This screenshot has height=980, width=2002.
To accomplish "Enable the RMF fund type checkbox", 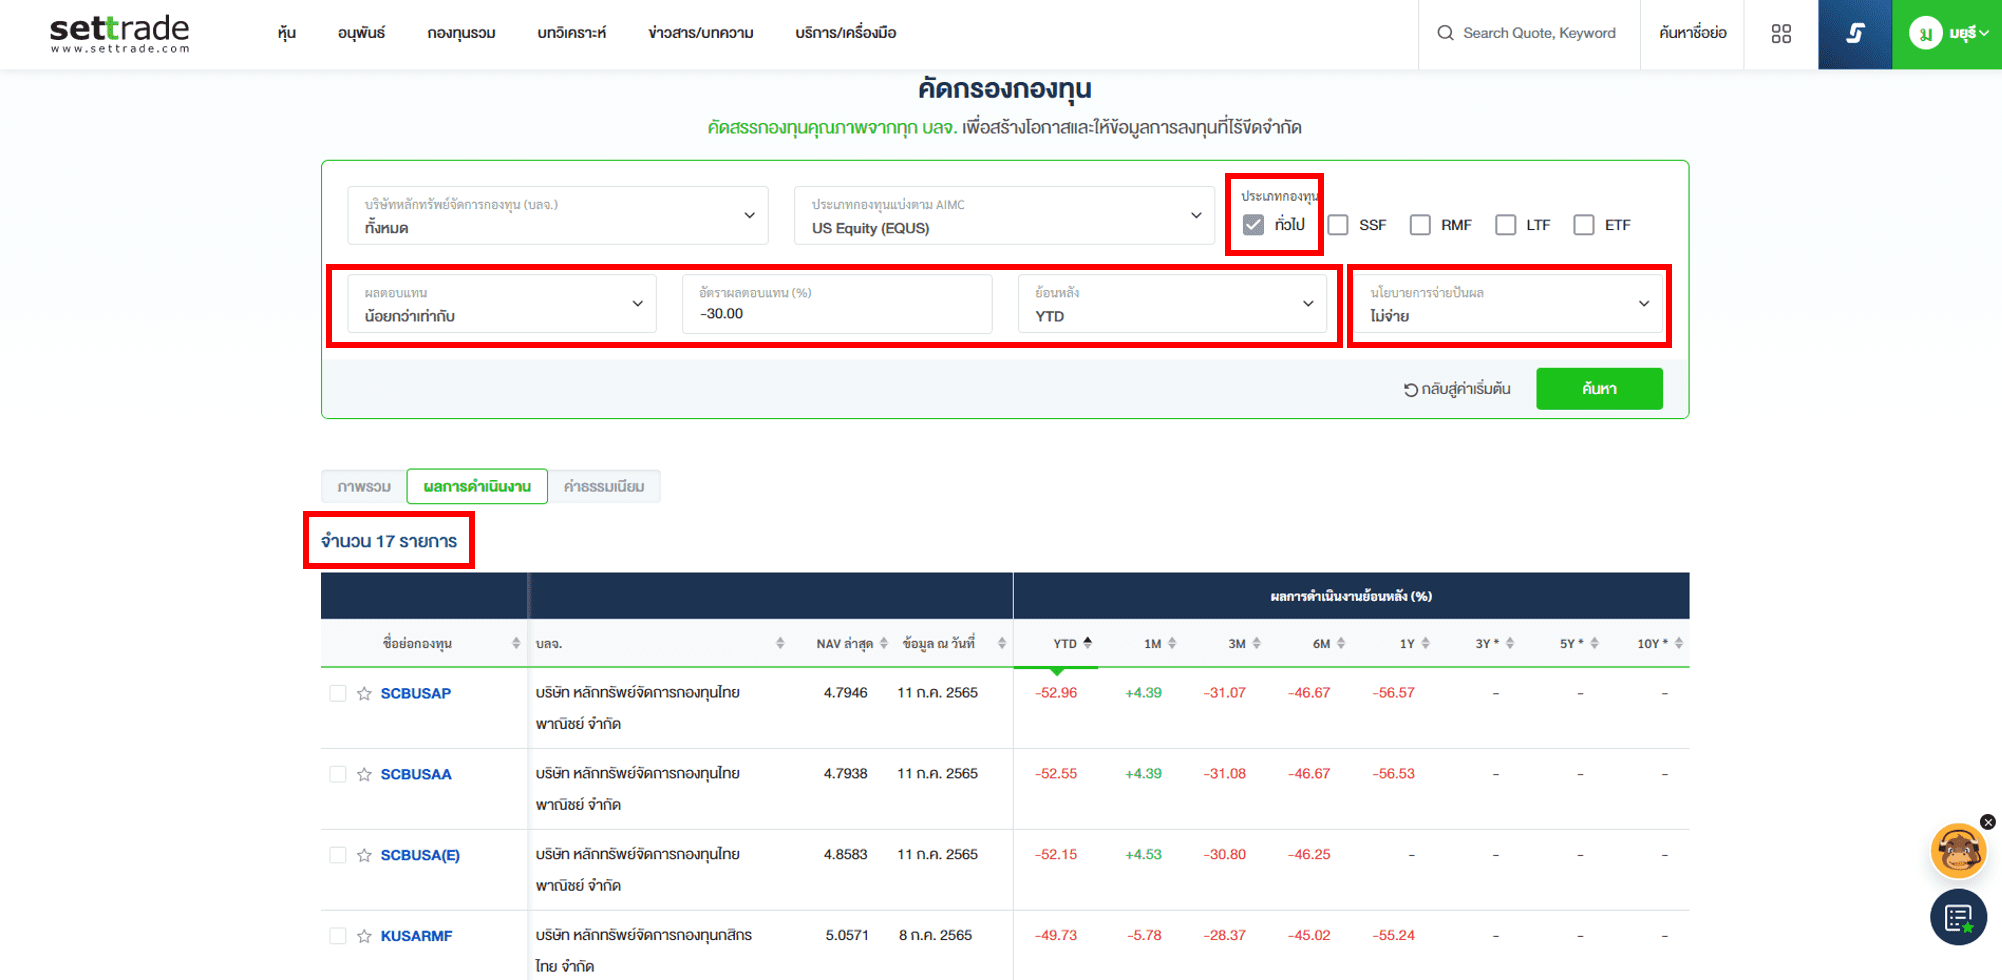I will (x=1420, y=225).
